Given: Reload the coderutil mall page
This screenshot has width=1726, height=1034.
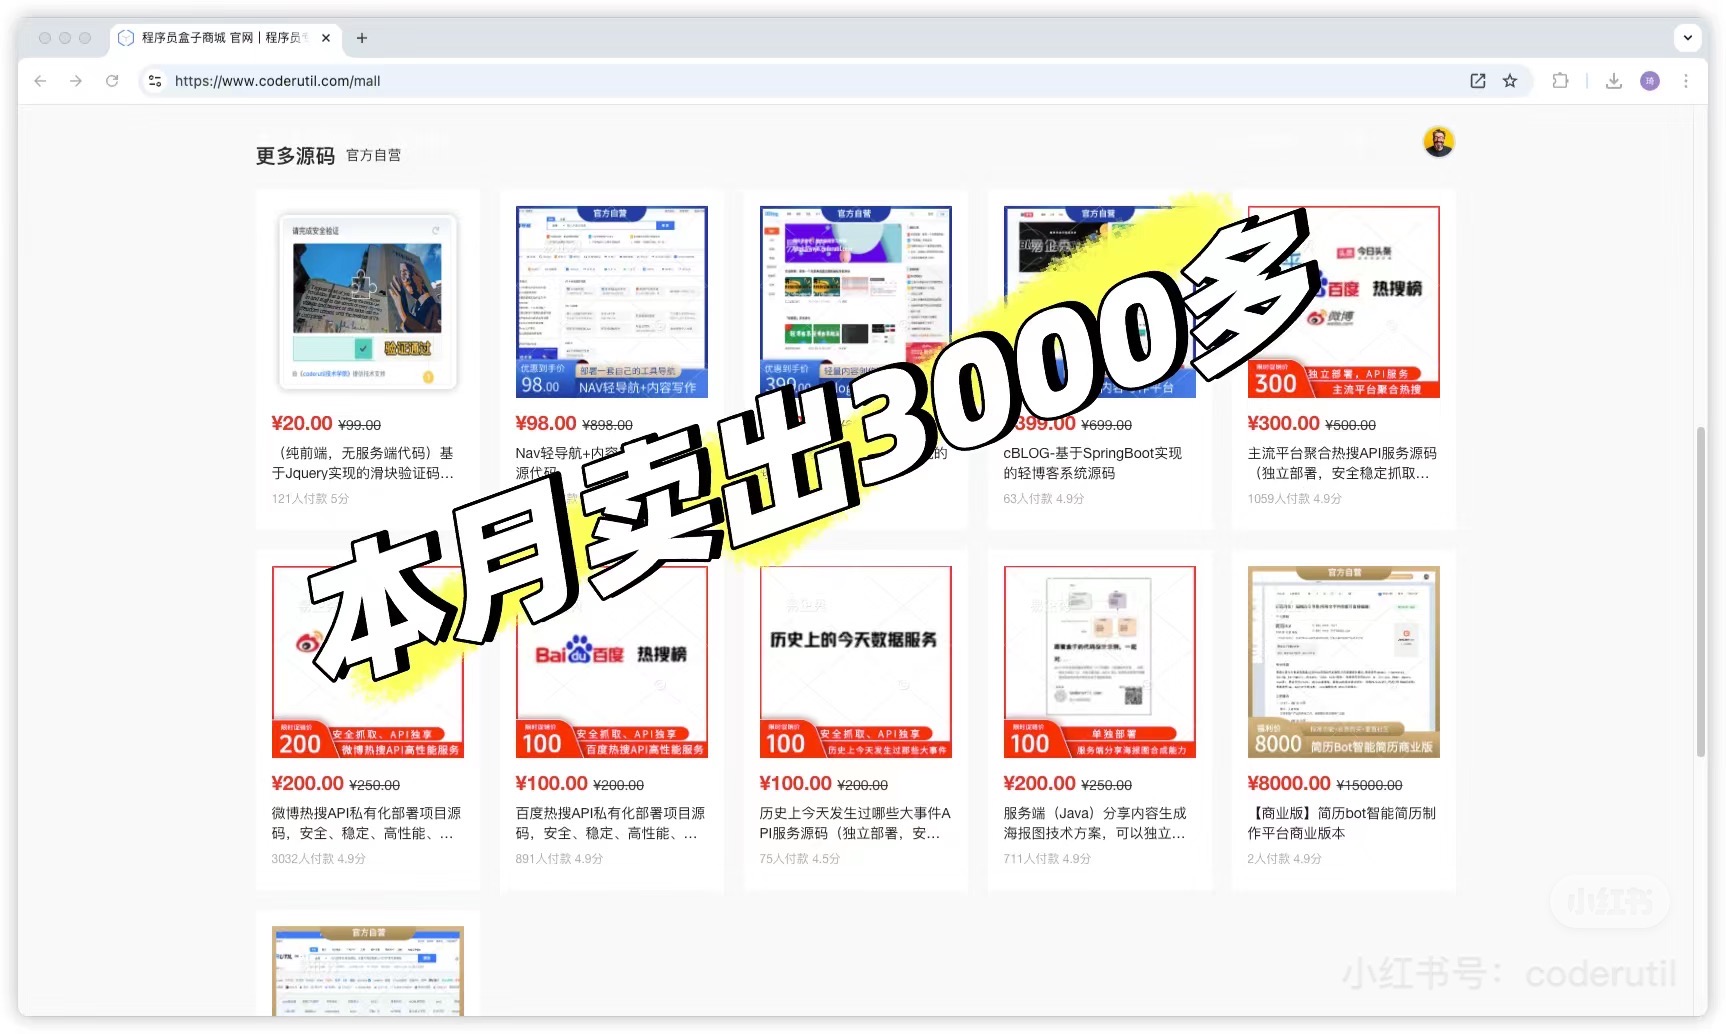Looking at the screenshot, I should point(112,81).
